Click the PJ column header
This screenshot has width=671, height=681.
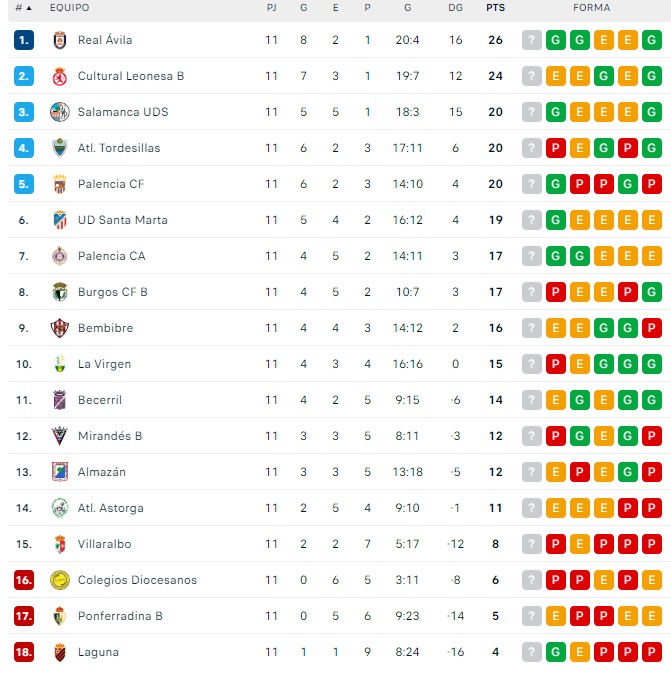coord(272,8)
